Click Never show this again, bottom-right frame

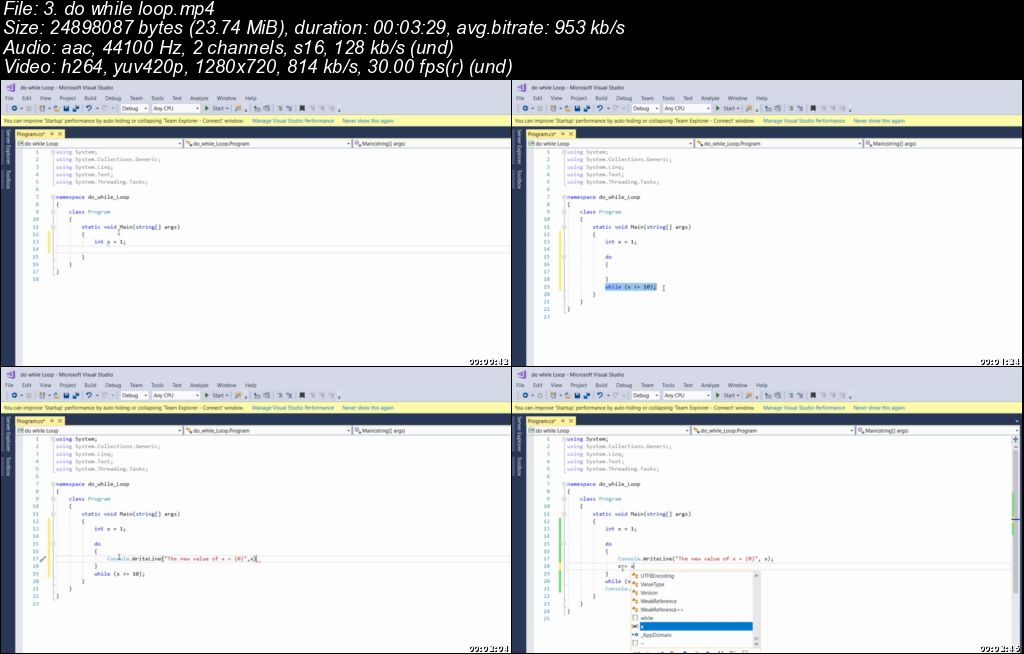point(879,408)
